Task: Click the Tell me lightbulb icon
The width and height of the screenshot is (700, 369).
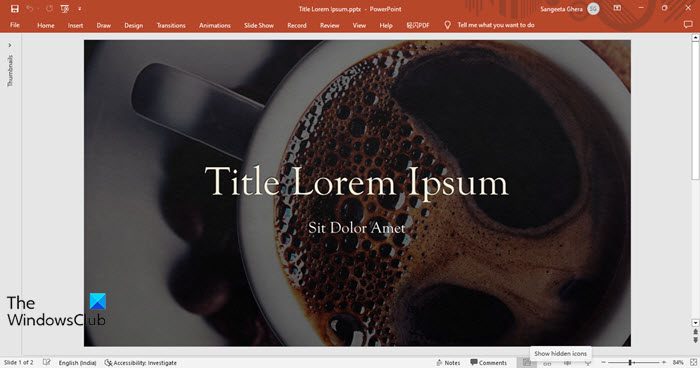Action: [447, 25]
